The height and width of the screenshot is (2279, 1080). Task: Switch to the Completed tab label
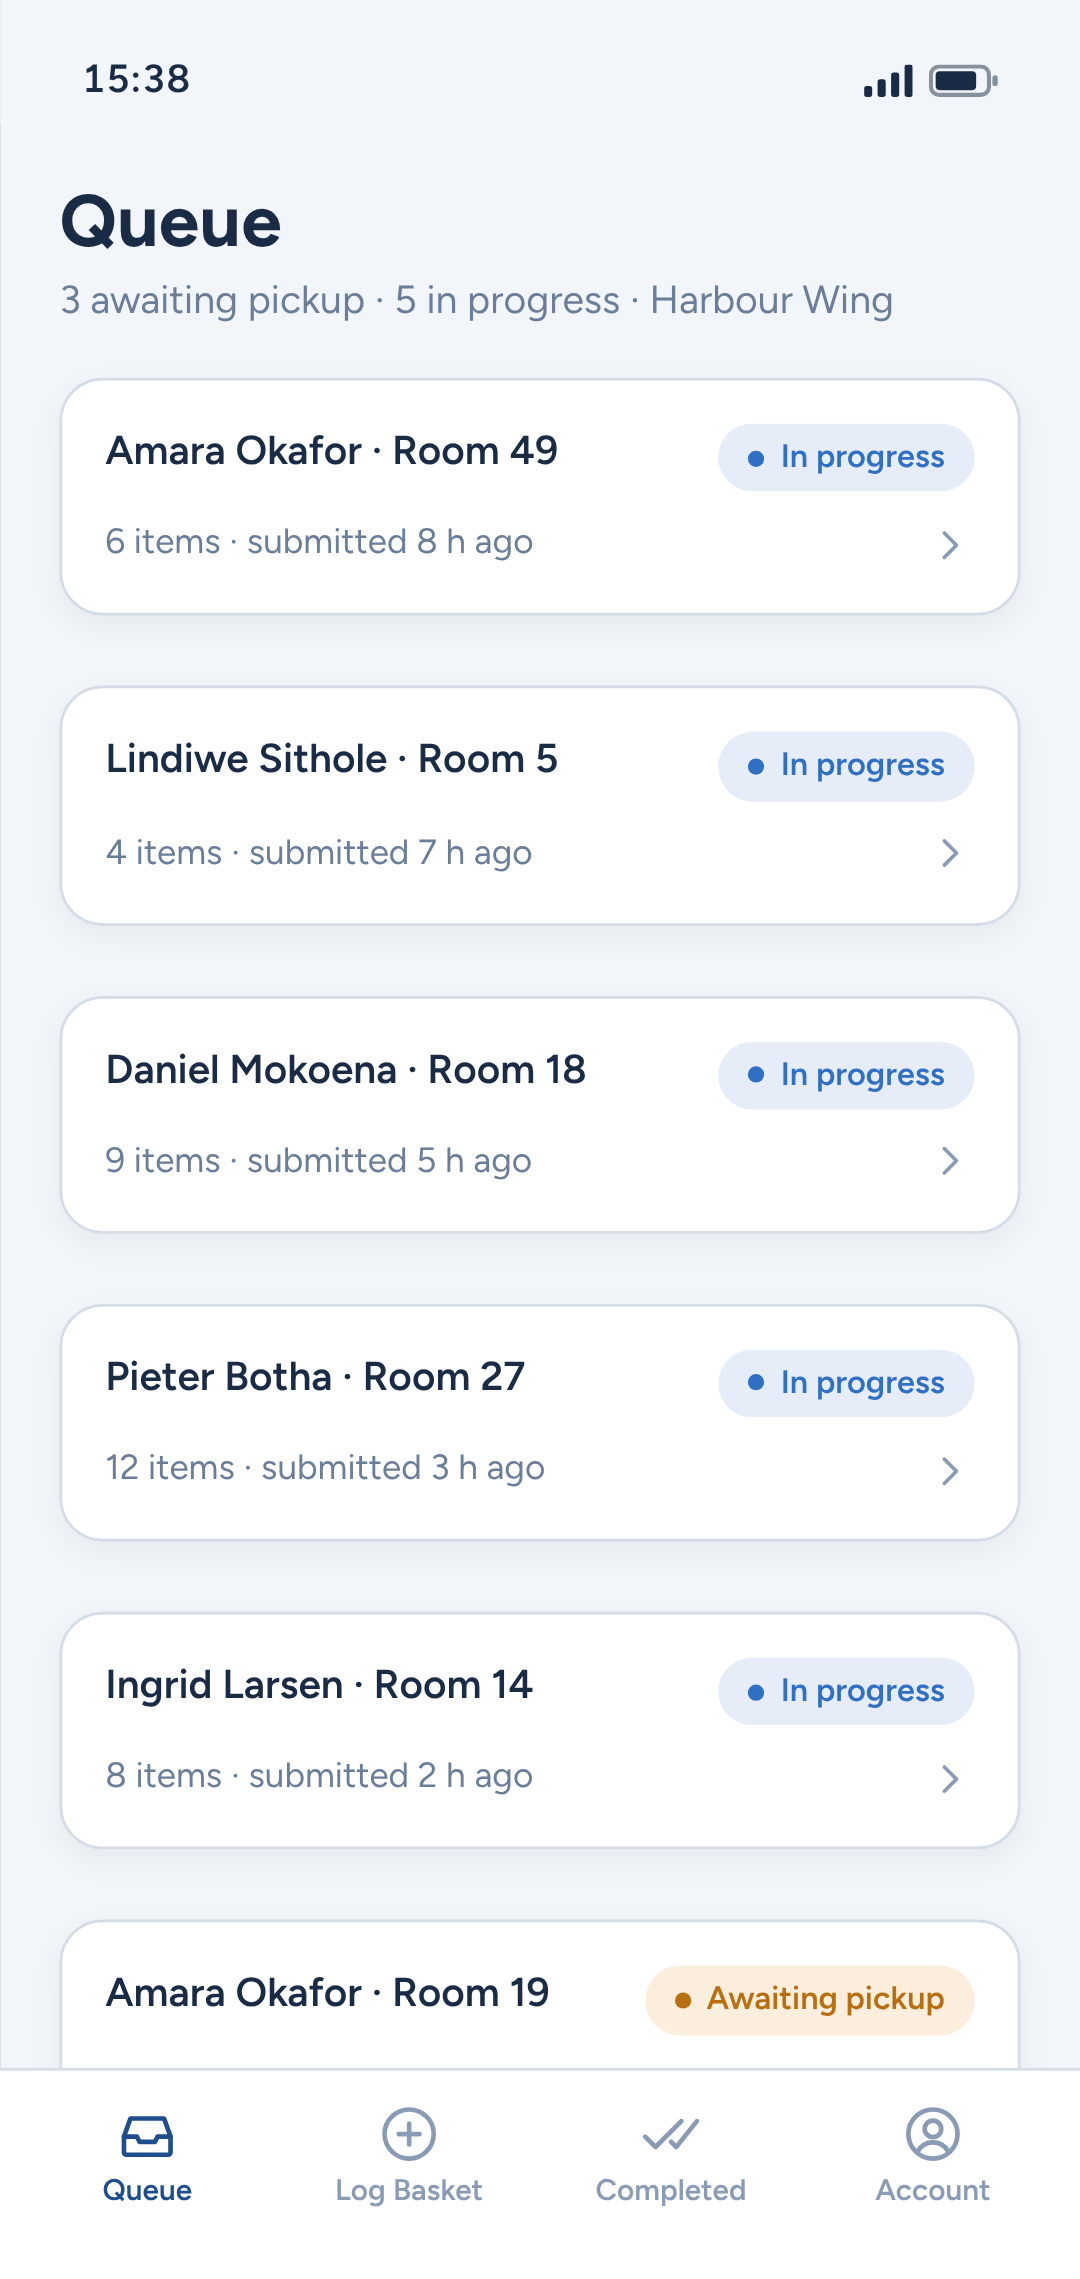coord(670,2190)
